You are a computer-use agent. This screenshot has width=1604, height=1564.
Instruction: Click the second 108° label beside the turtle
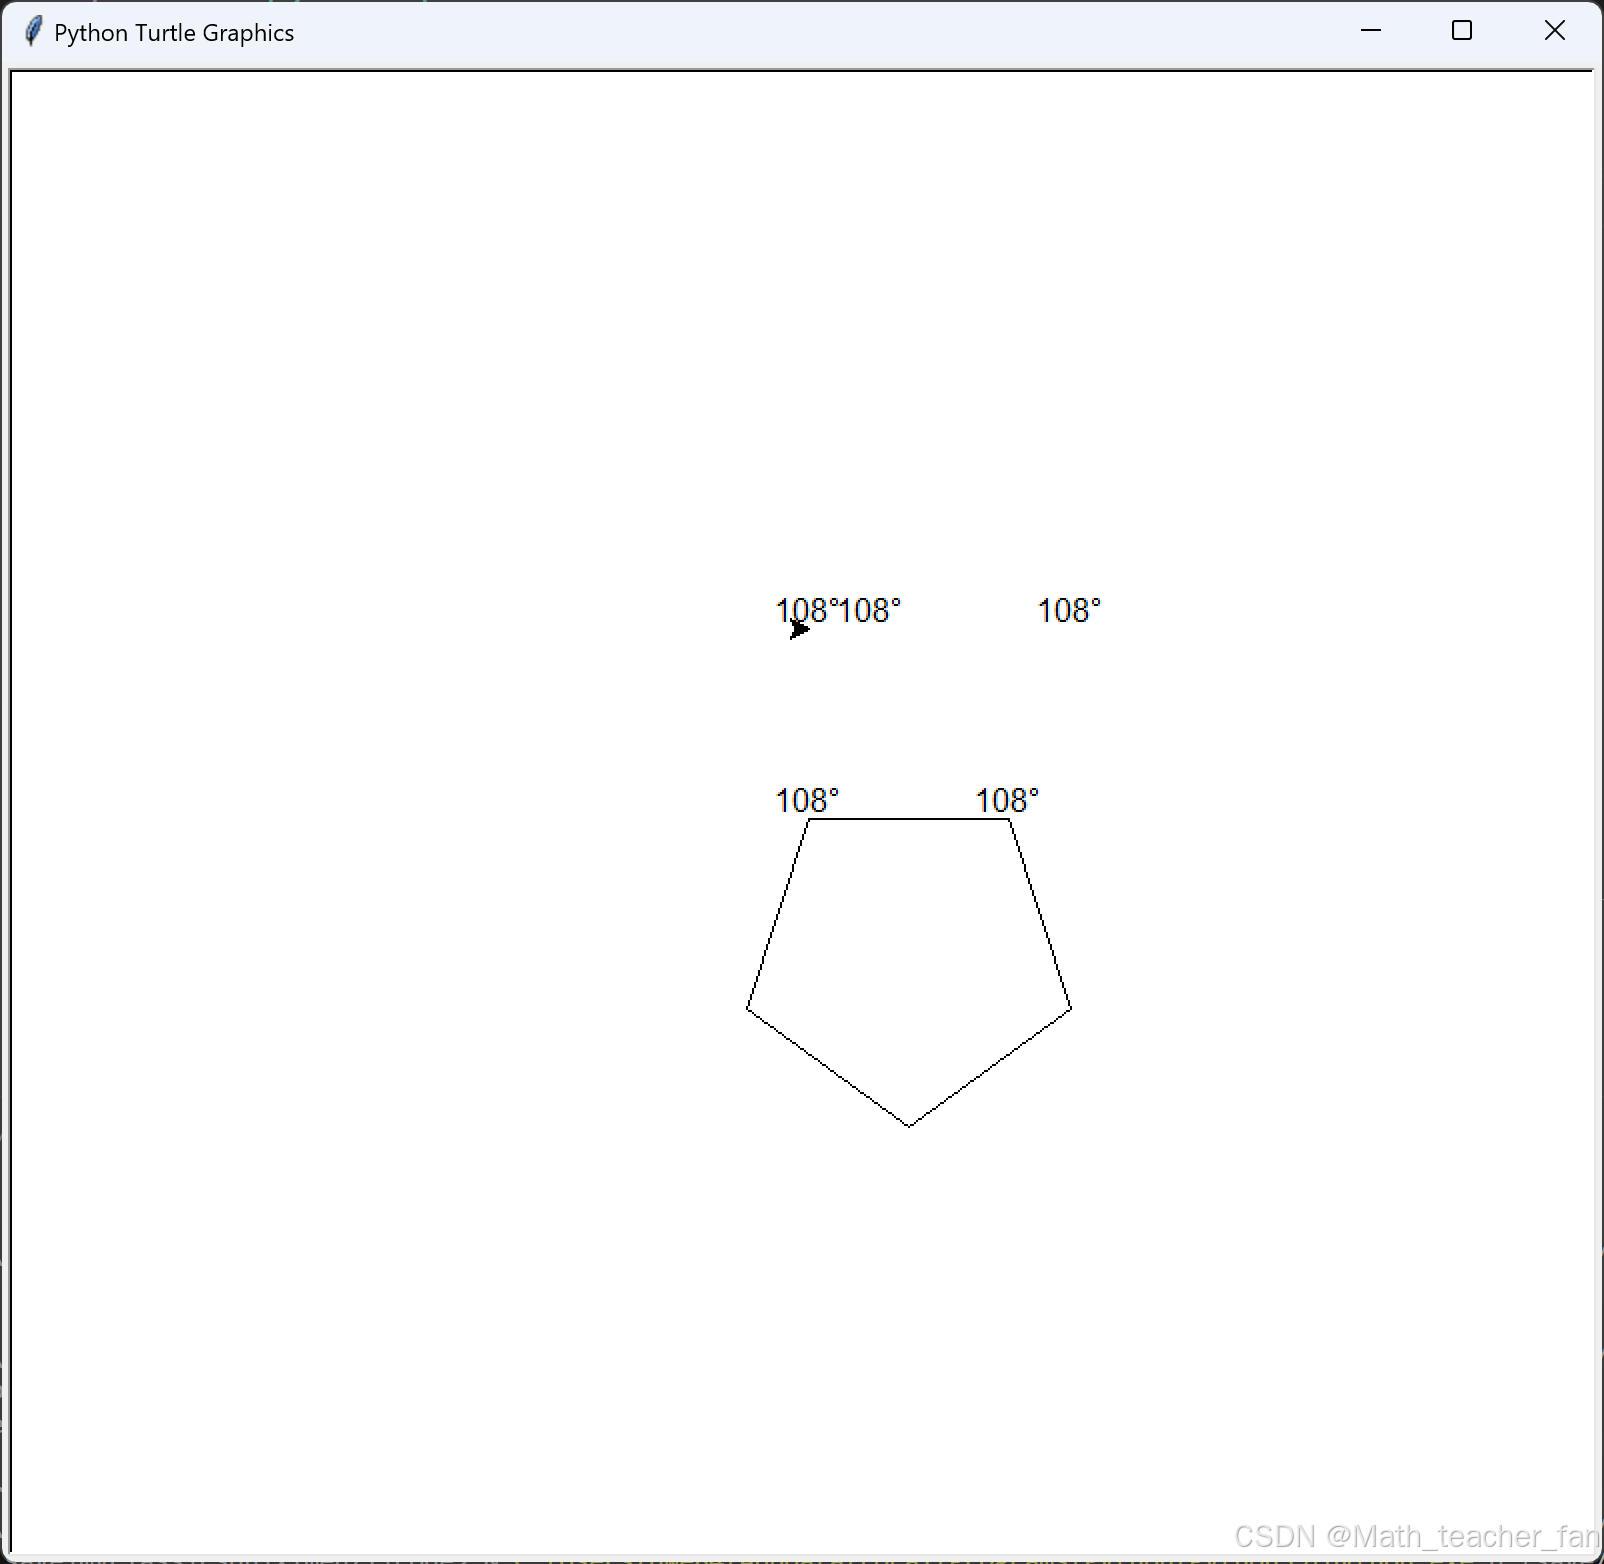point(870,610)
